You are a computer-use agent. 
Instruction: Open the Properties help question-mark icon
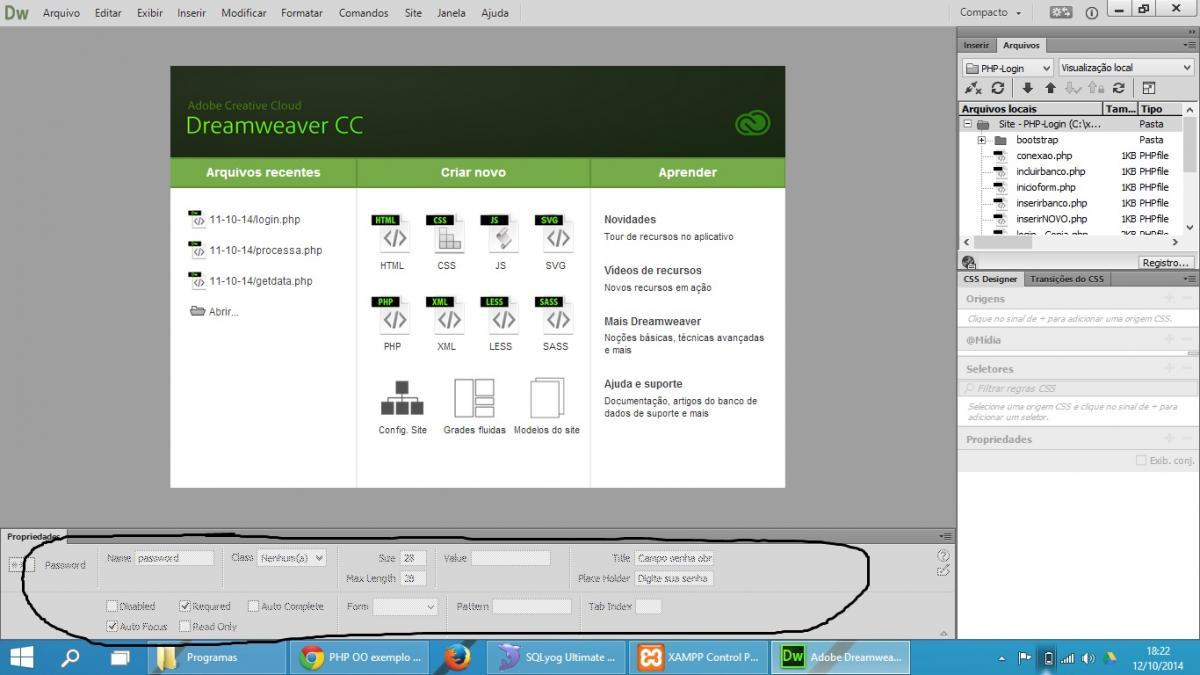point(943,555)
